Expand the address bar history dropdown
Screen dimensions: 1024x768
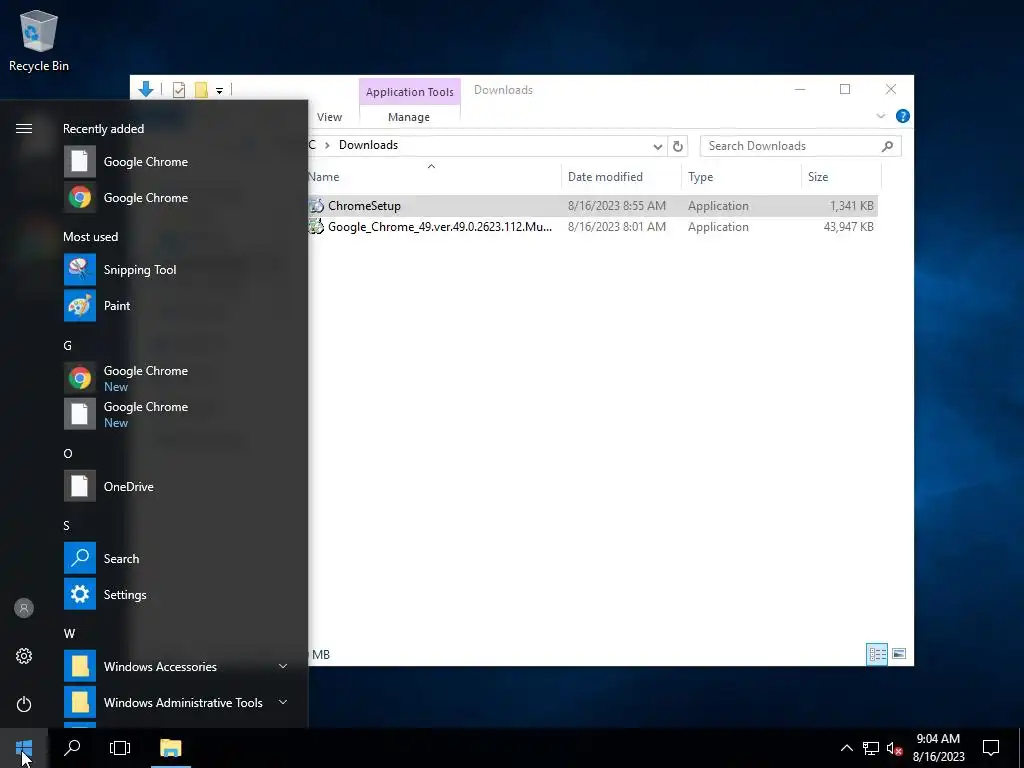click(658, 146)
